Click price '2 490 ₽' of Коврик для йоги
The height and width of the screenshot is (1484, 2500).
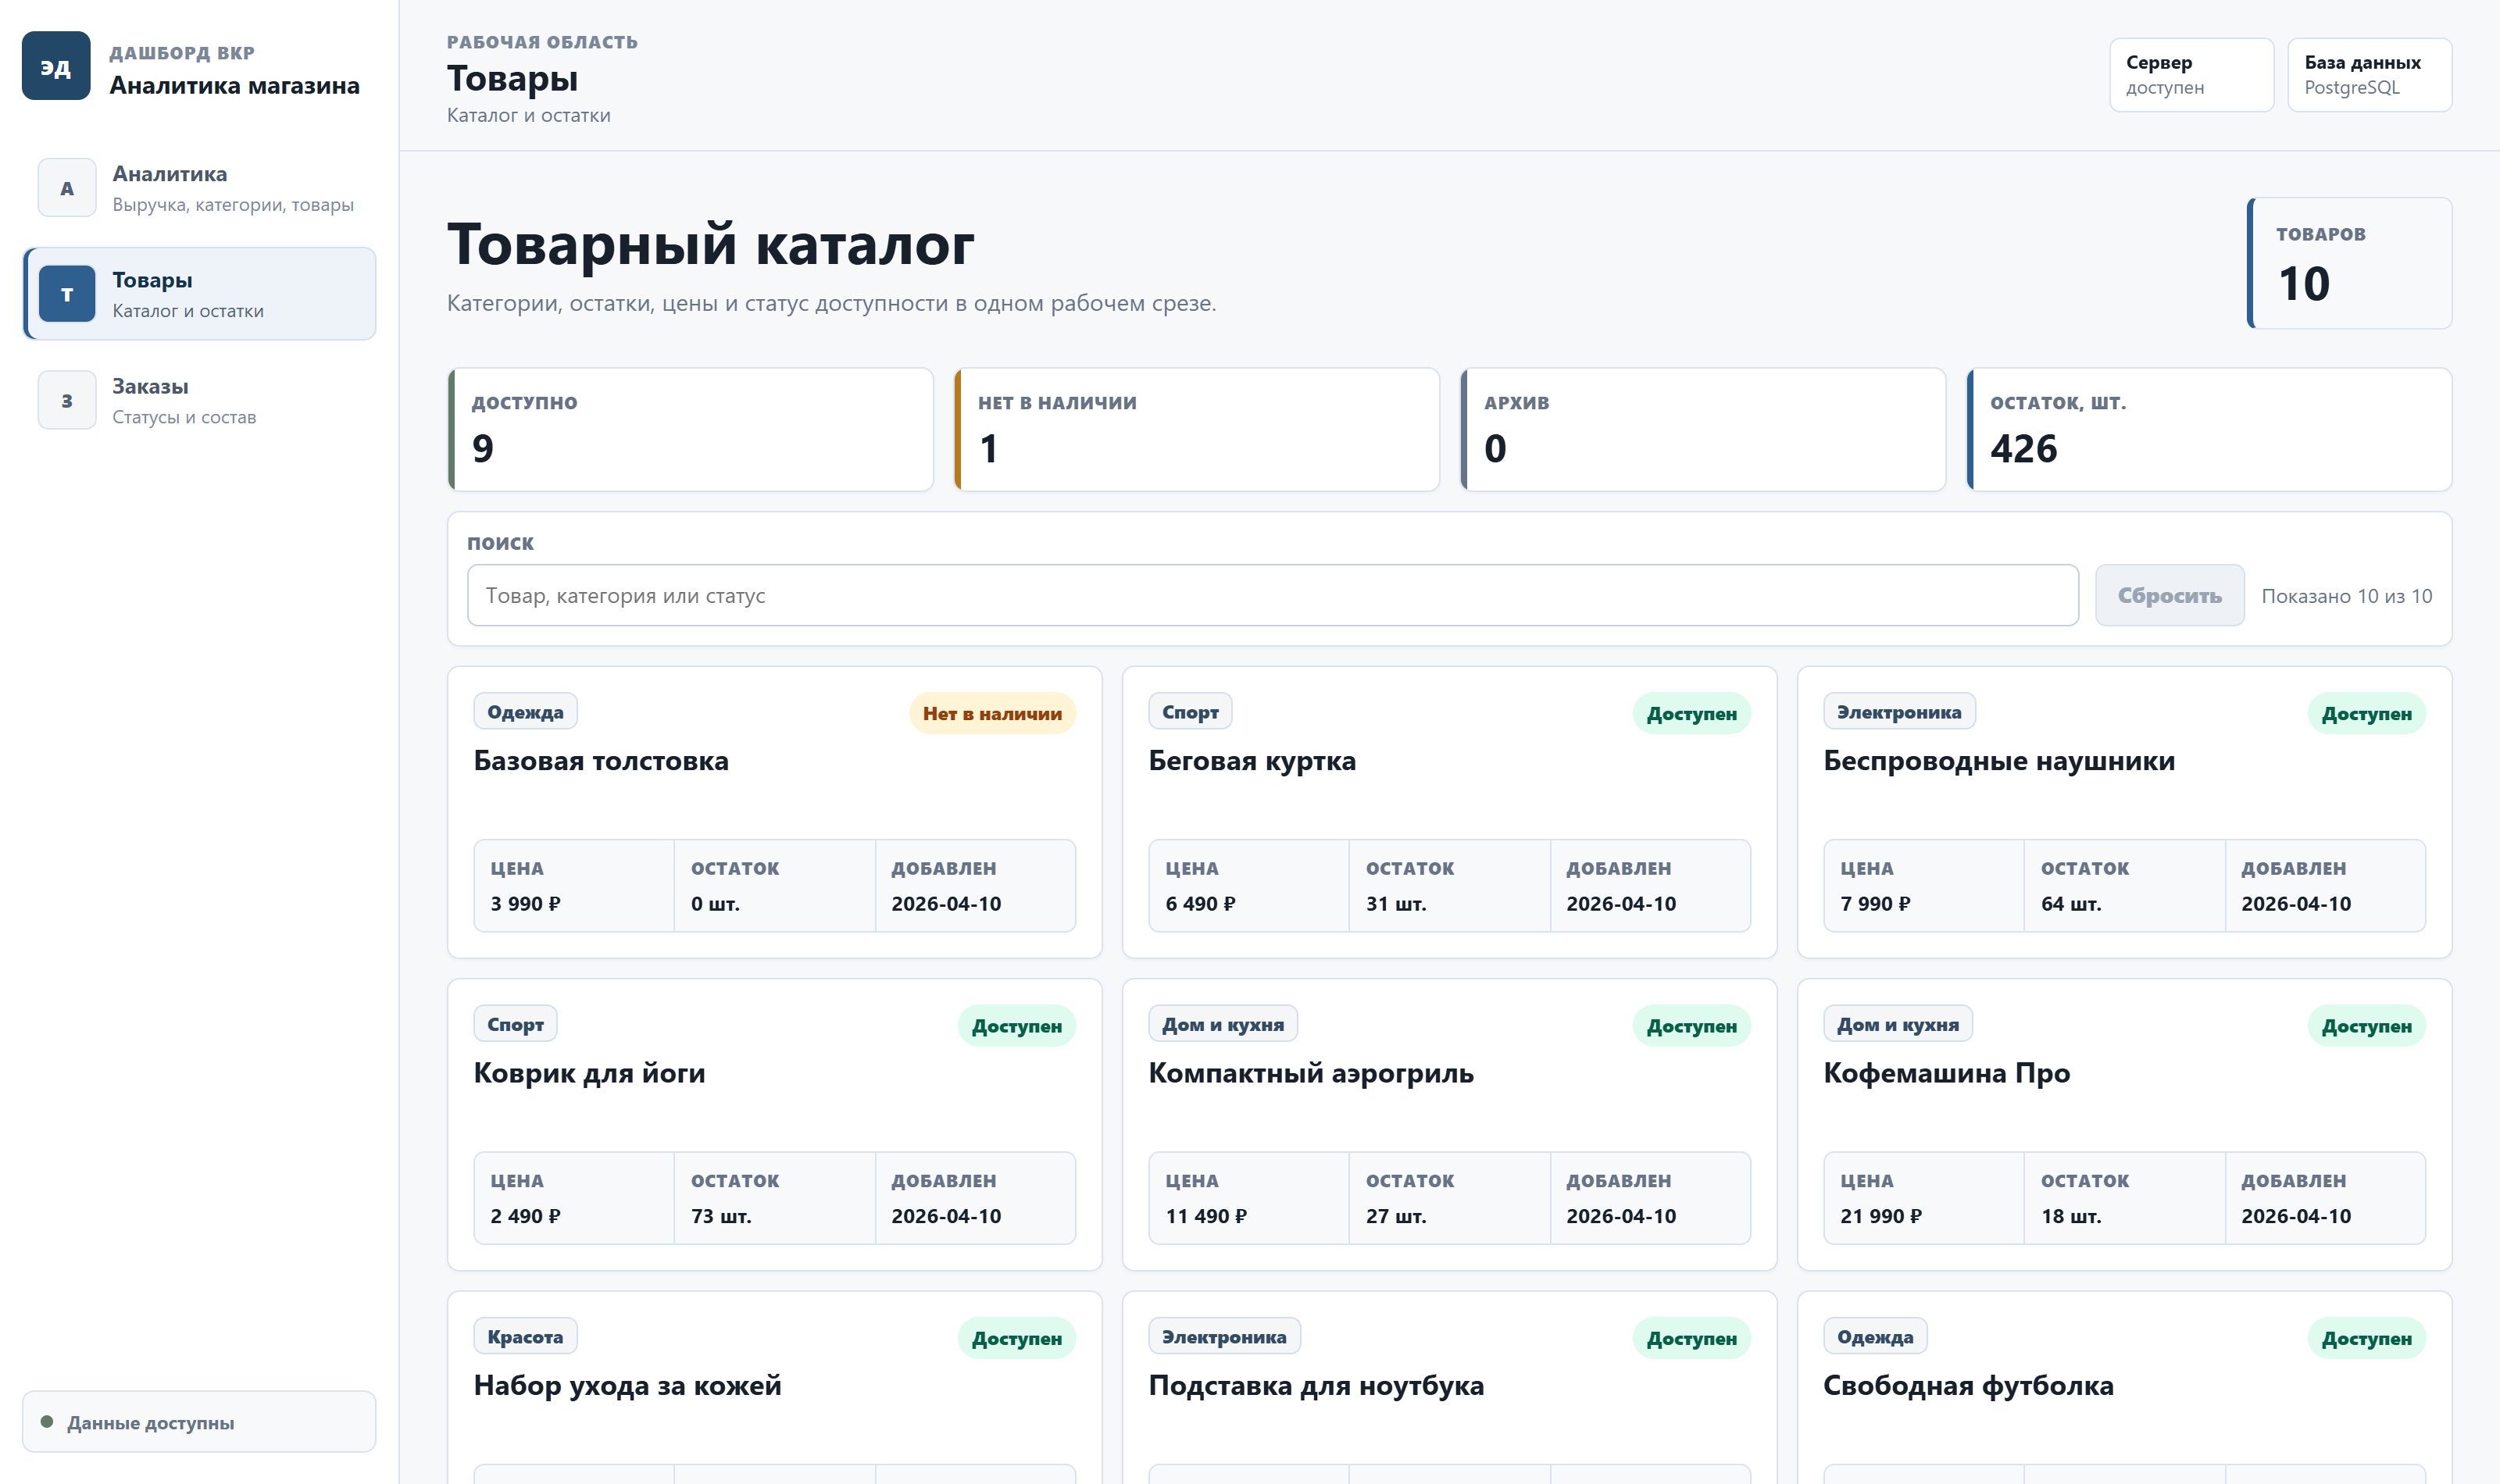[x=525, y=1215]
